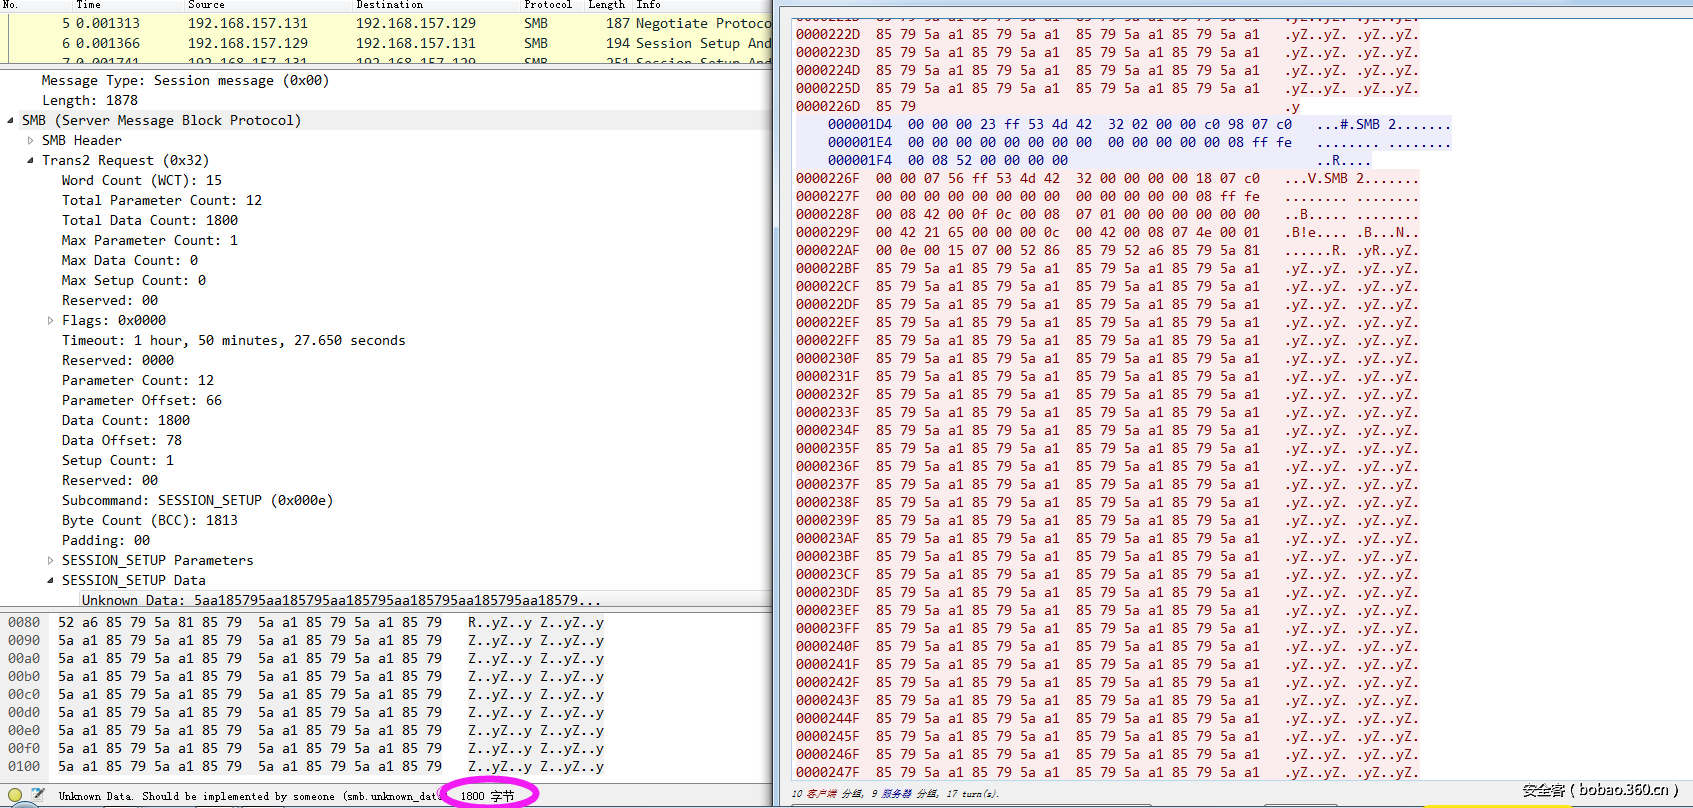Sort packet list by Source column
Screen dimensions: 1693x808
tap(206, 5)
